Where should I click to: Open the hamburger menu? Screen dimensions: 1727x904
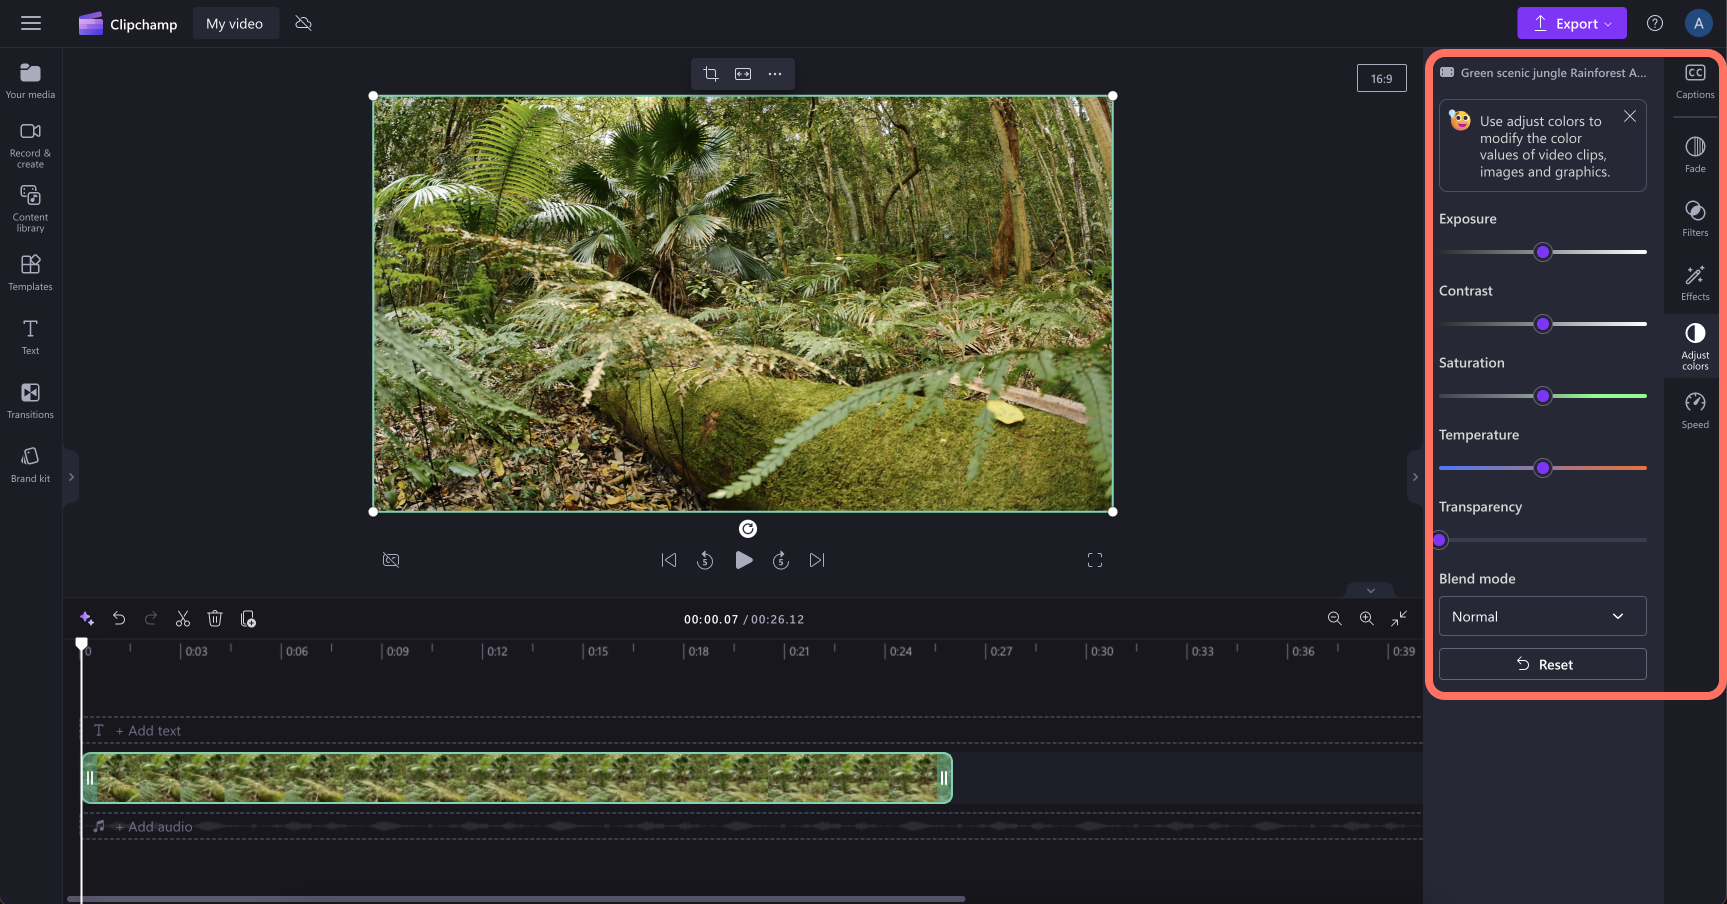coord(31,22)
